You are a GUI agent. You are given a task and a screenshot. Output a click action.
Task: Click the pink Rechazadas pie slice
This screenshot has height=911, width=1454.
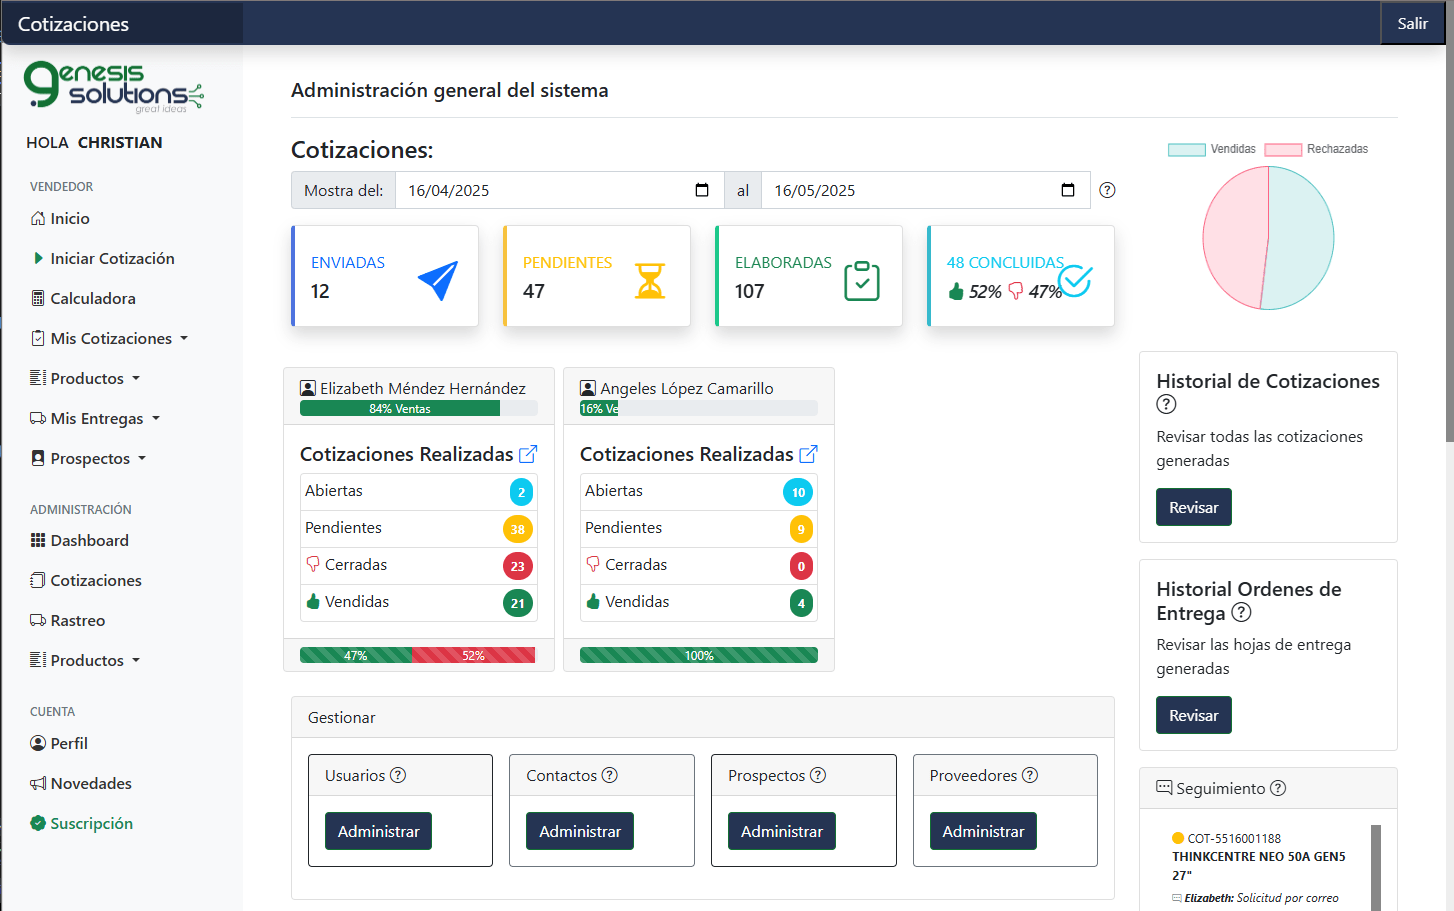tap(1234, 236)
